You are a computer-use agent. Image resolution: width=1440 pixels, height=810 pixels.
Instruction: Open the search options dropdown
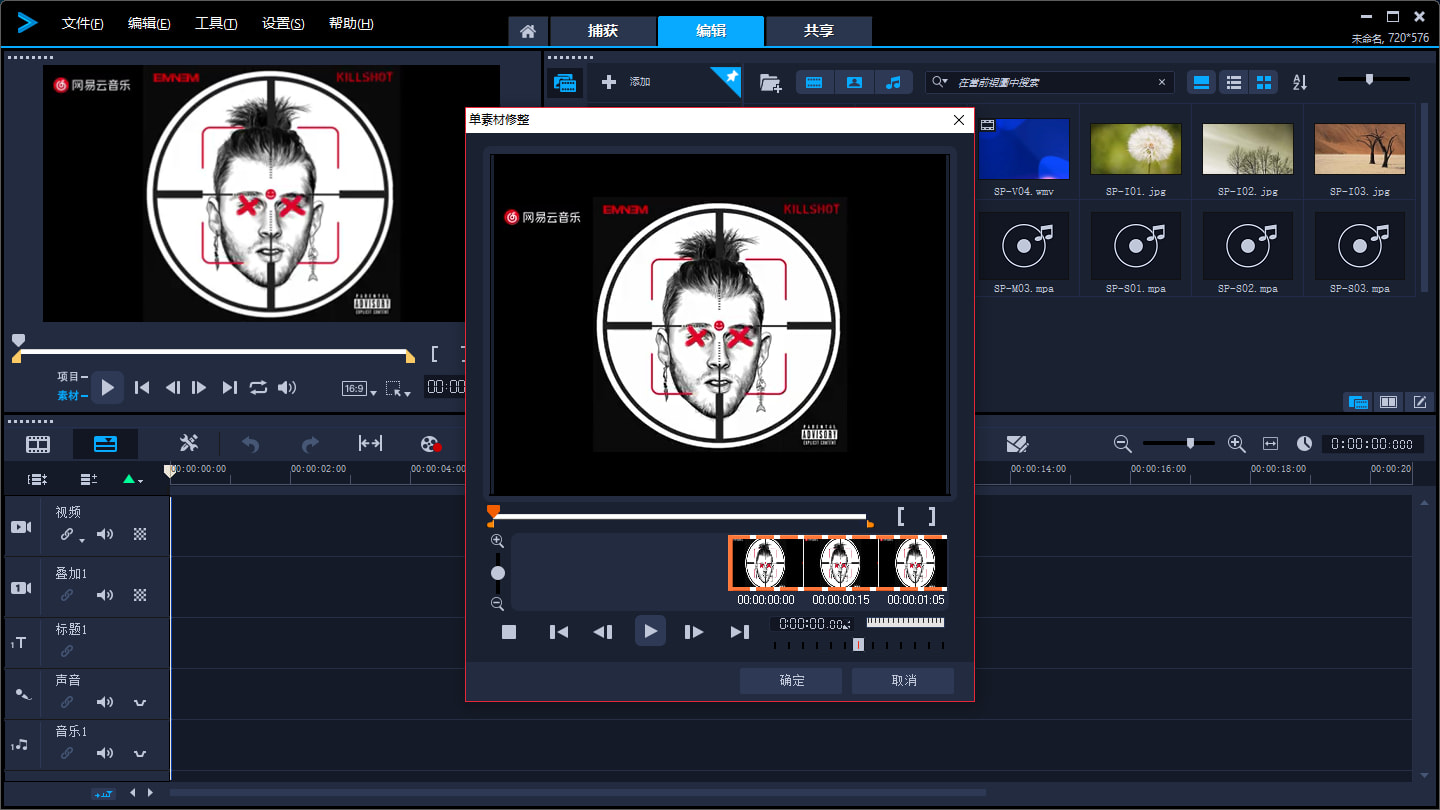click(939, 82)
